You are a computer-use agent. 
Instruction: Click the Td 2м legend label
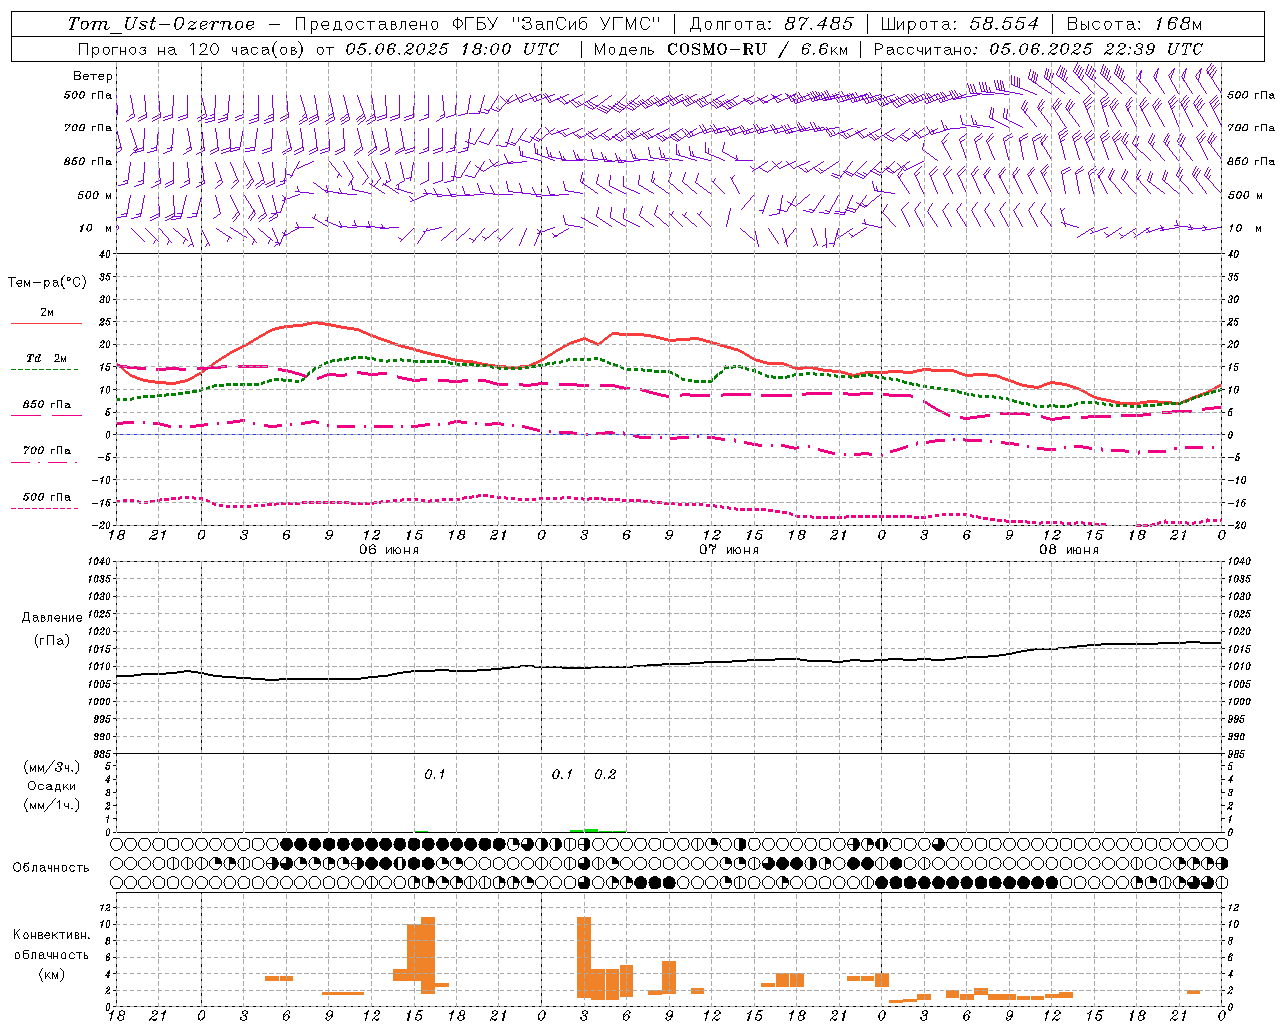tap(47, 358)
